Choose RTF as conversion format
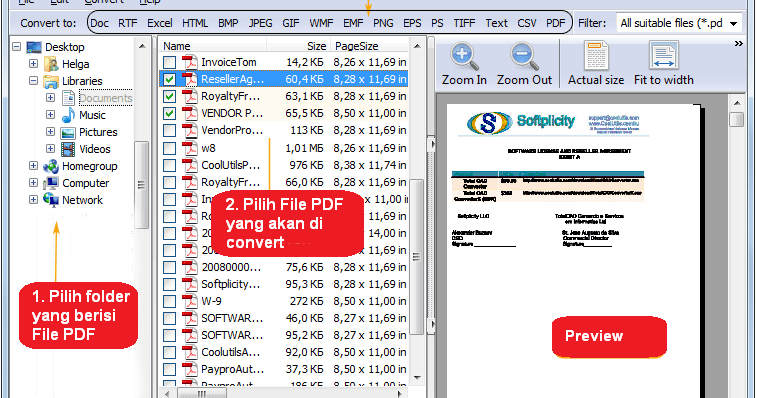This screenshot has height=398, width=757. pos(128,23)
